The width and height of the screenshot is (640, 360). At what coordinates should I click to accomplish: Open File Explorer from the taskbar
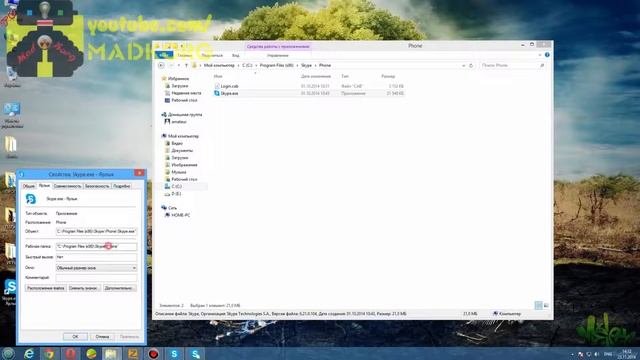[111, 353]
